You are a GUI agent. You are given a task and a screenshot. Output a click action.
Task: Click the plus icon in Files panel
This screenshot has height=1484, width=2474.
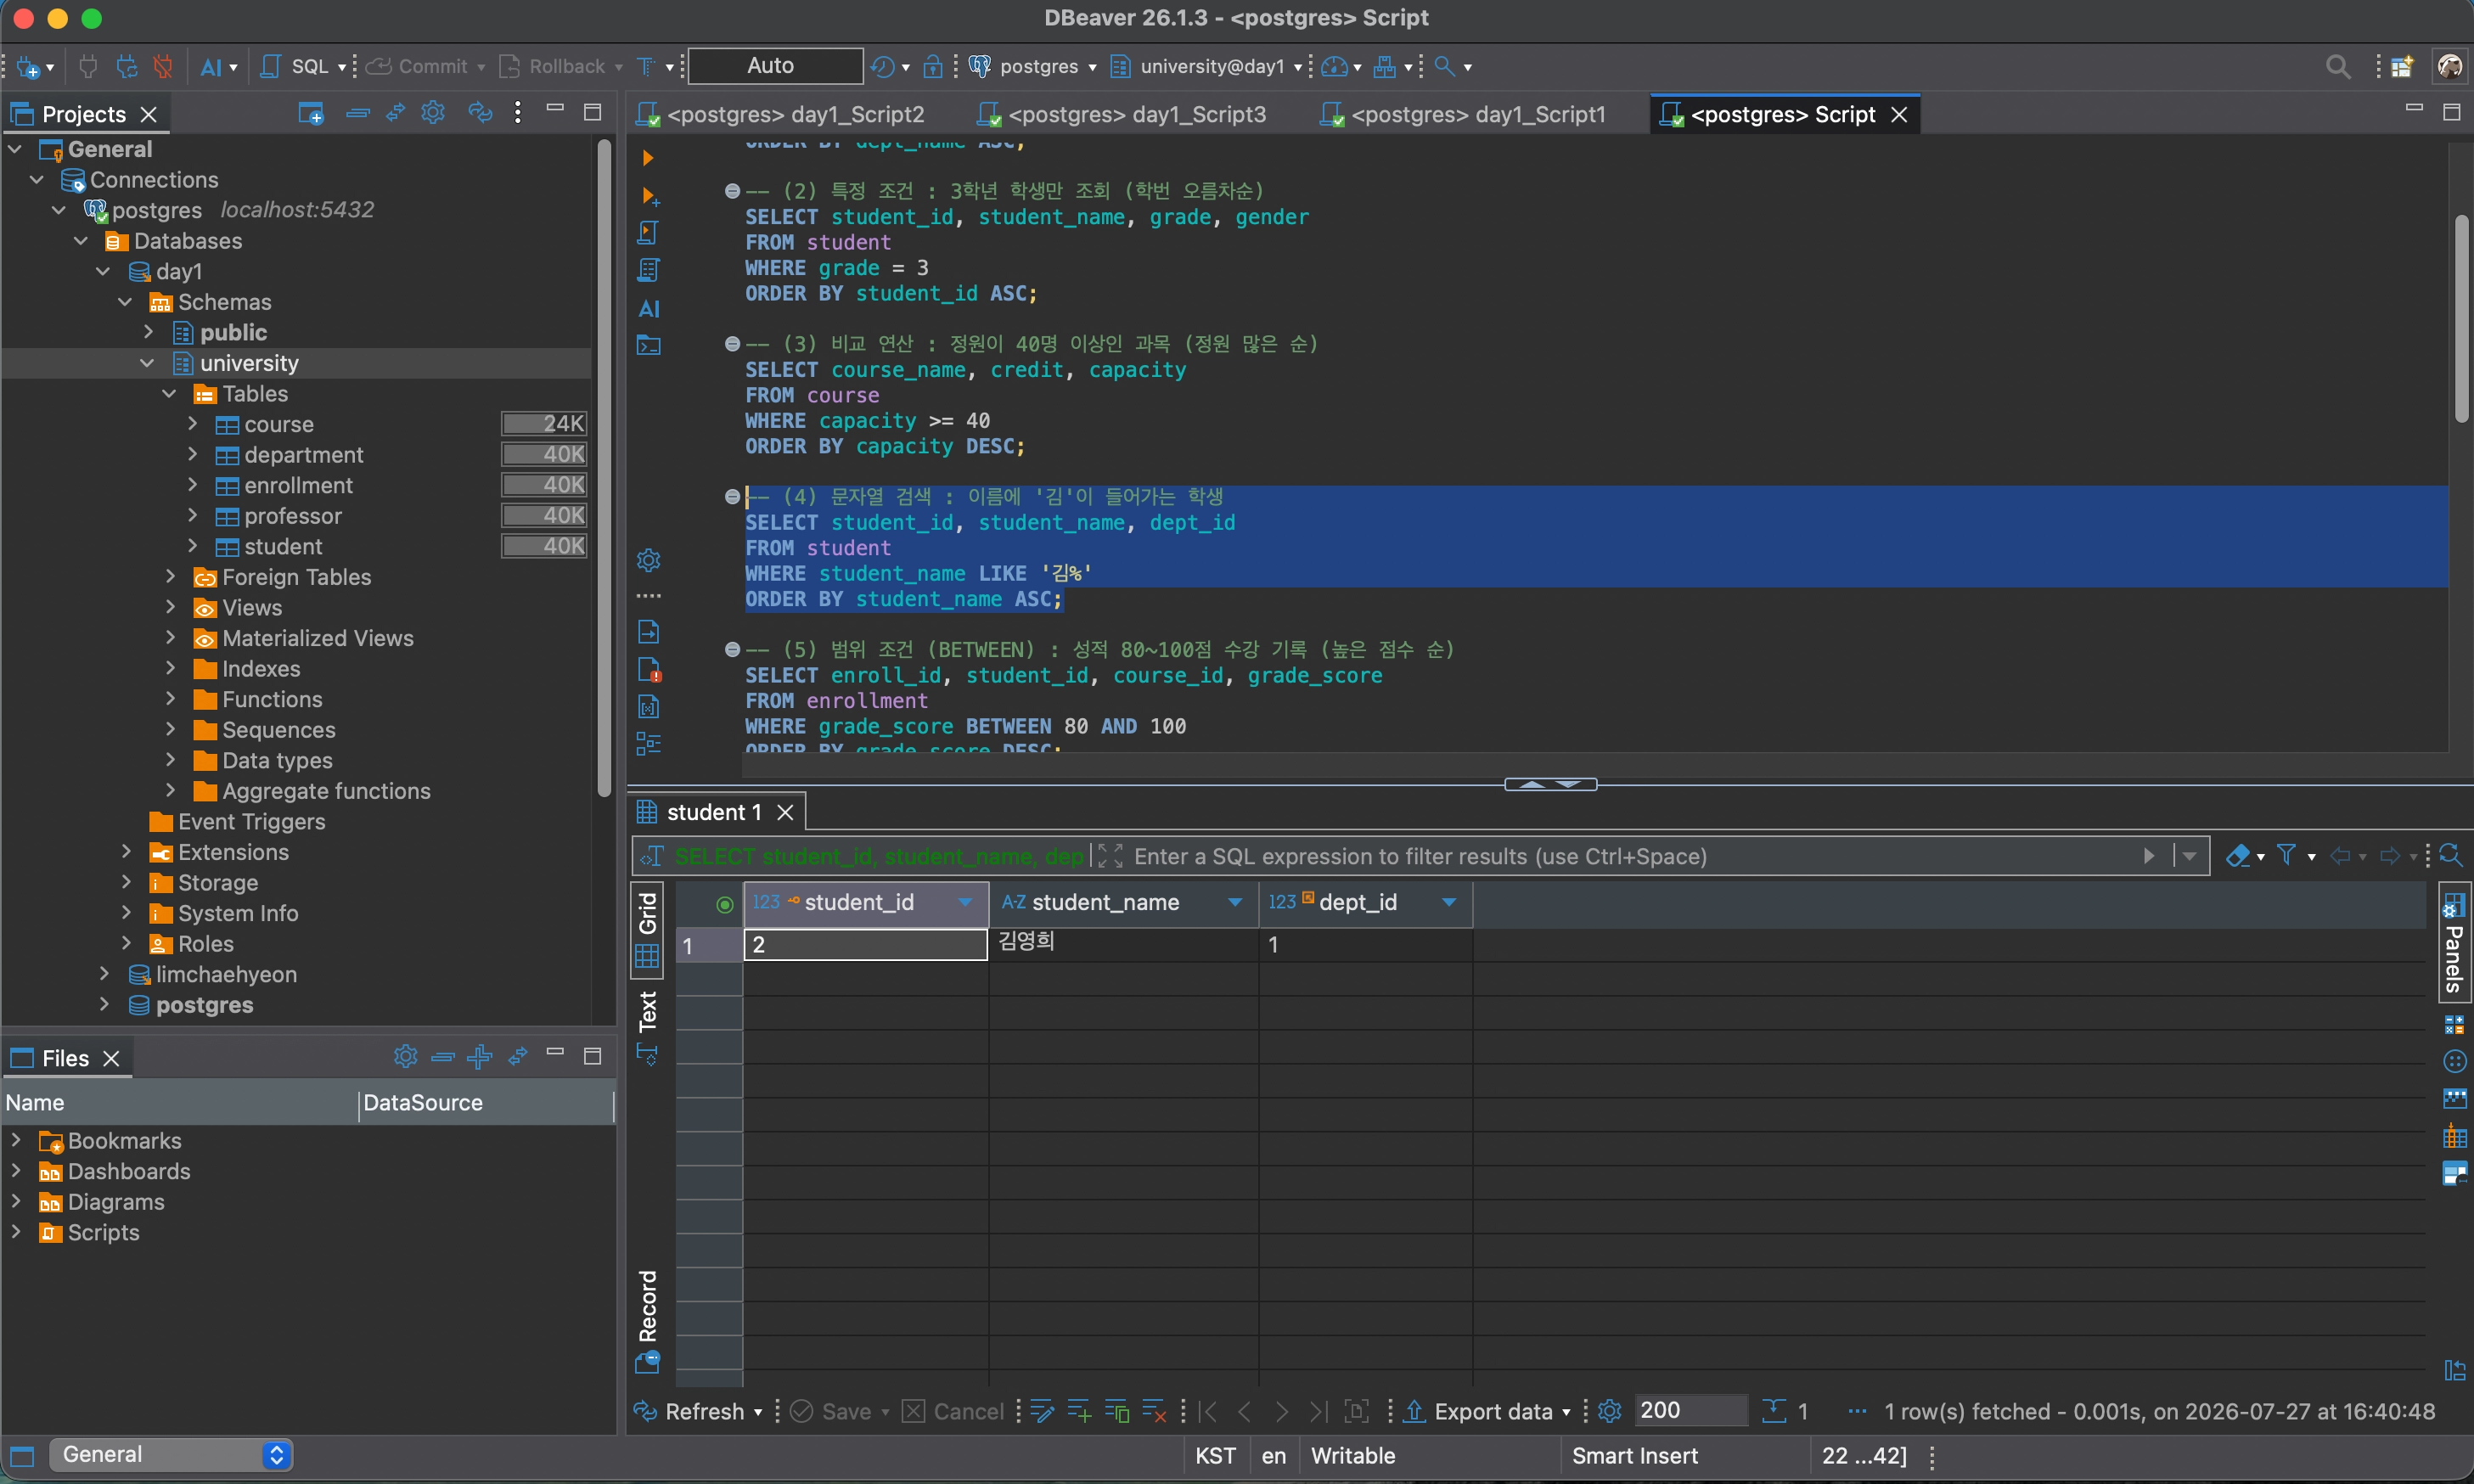[x=480, y=1056]
